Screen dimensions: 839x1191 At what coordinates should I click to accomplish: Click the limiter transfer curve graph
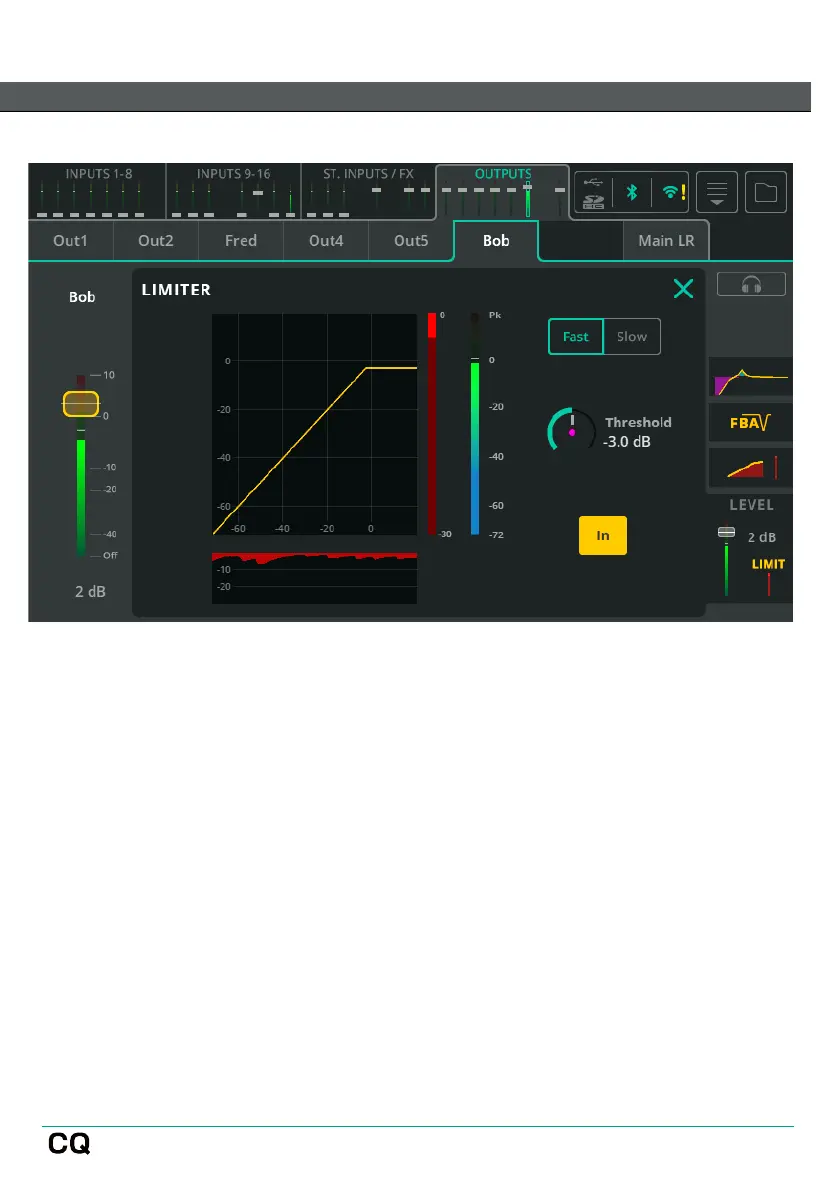314,425
